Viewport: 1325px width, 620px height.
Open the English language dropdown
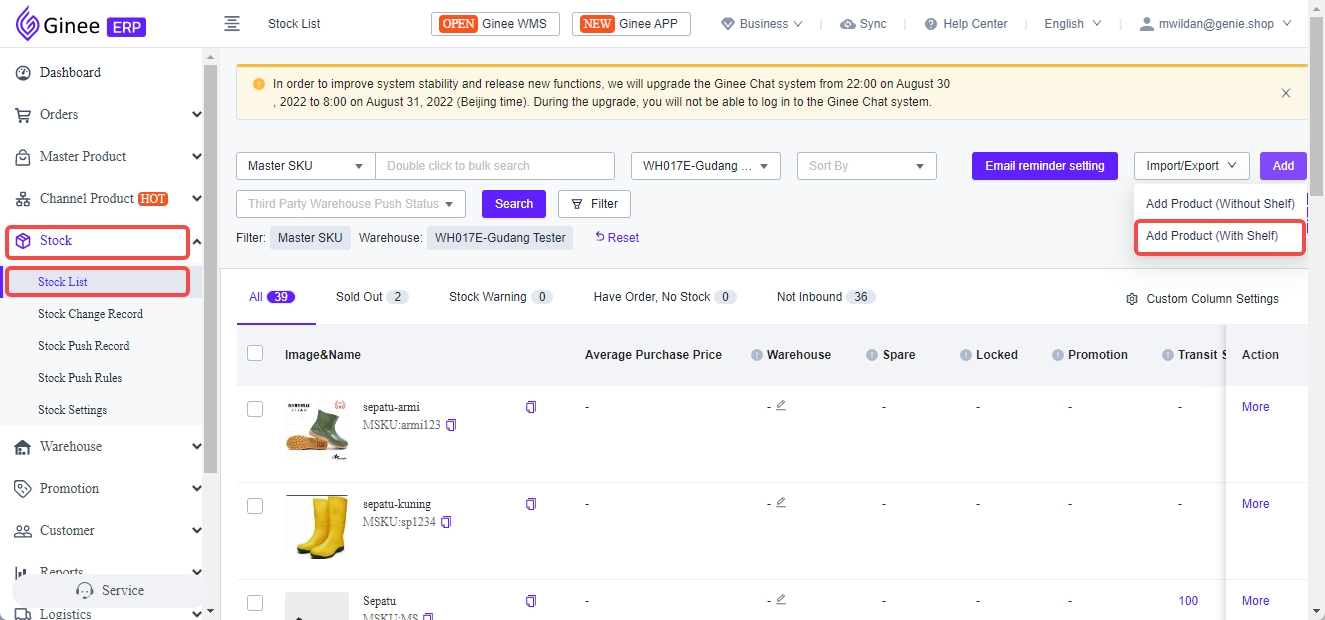(1072, 24)
